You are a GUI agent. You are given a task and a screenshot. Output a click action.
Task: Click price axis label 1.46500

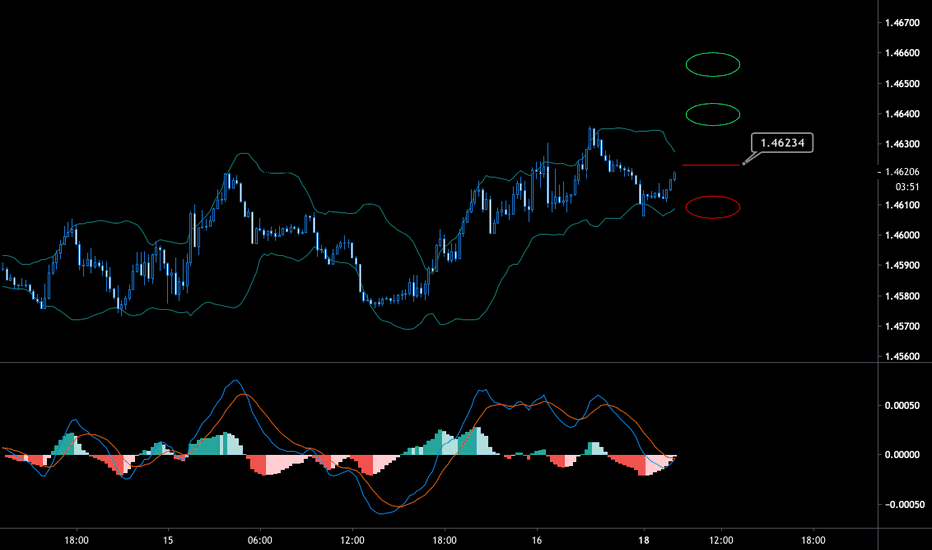pyautogui.click(x=902, y=83)
